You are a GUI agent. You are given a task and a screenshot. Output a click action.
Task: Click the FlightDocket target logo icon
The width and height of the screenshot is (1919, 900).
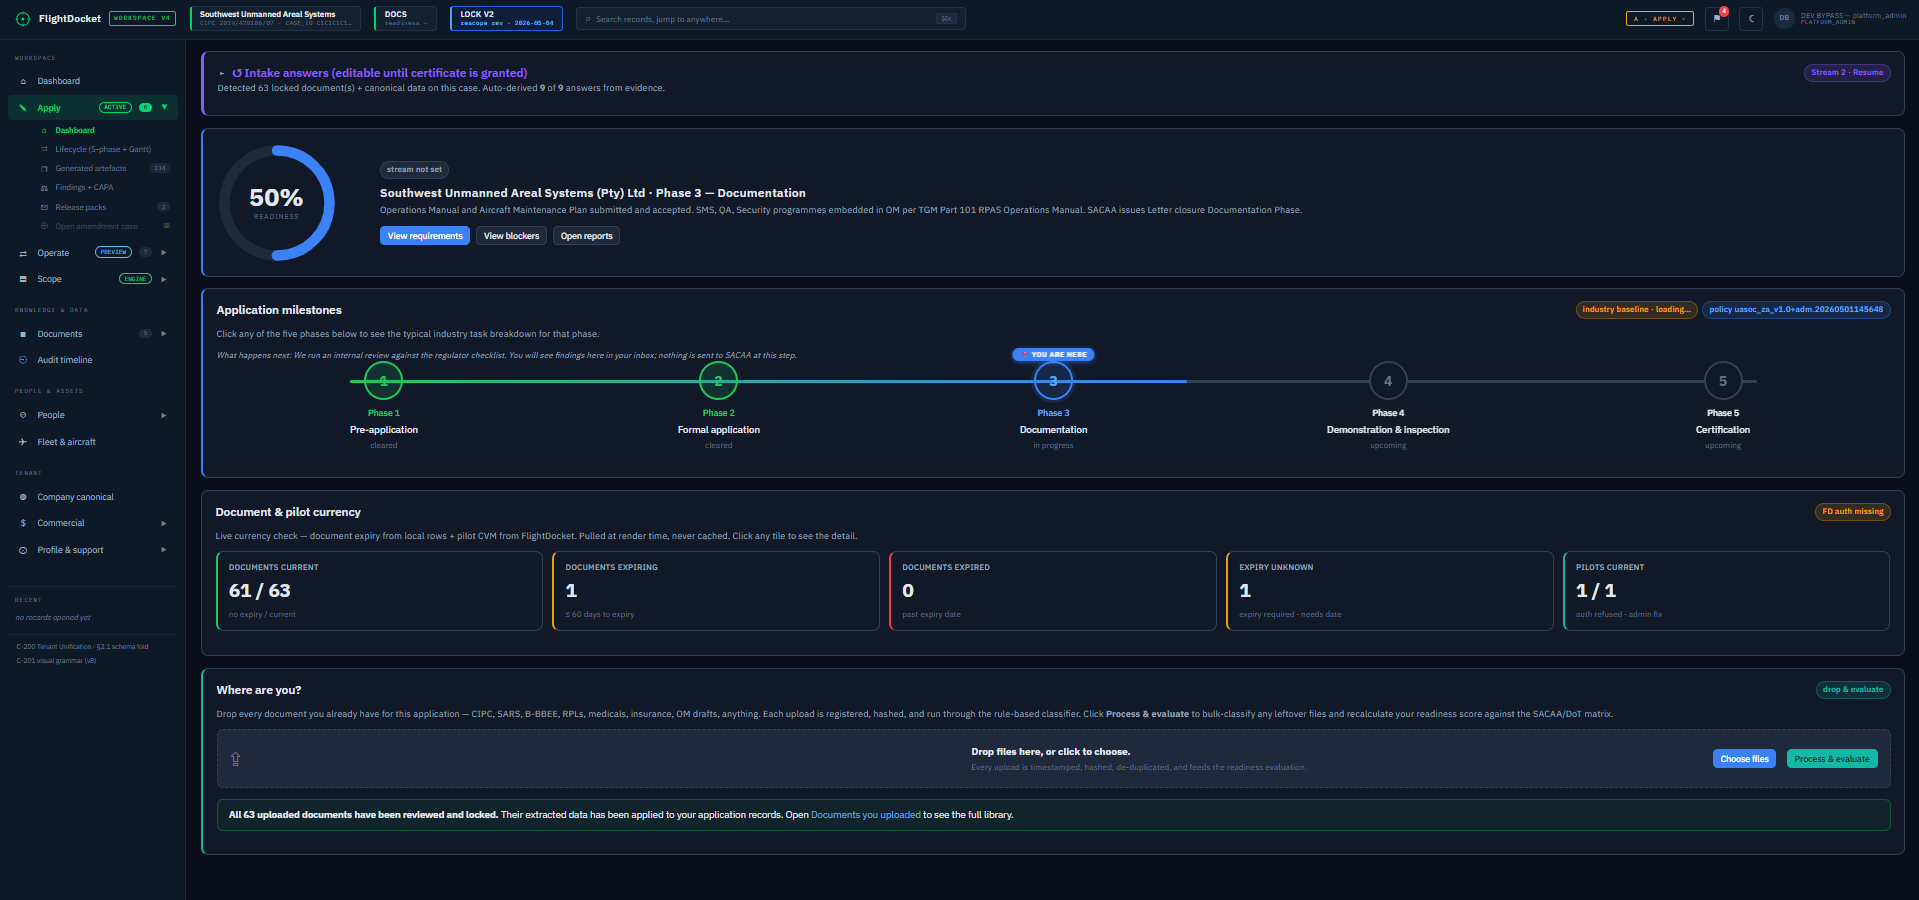[x=23, y=19]
